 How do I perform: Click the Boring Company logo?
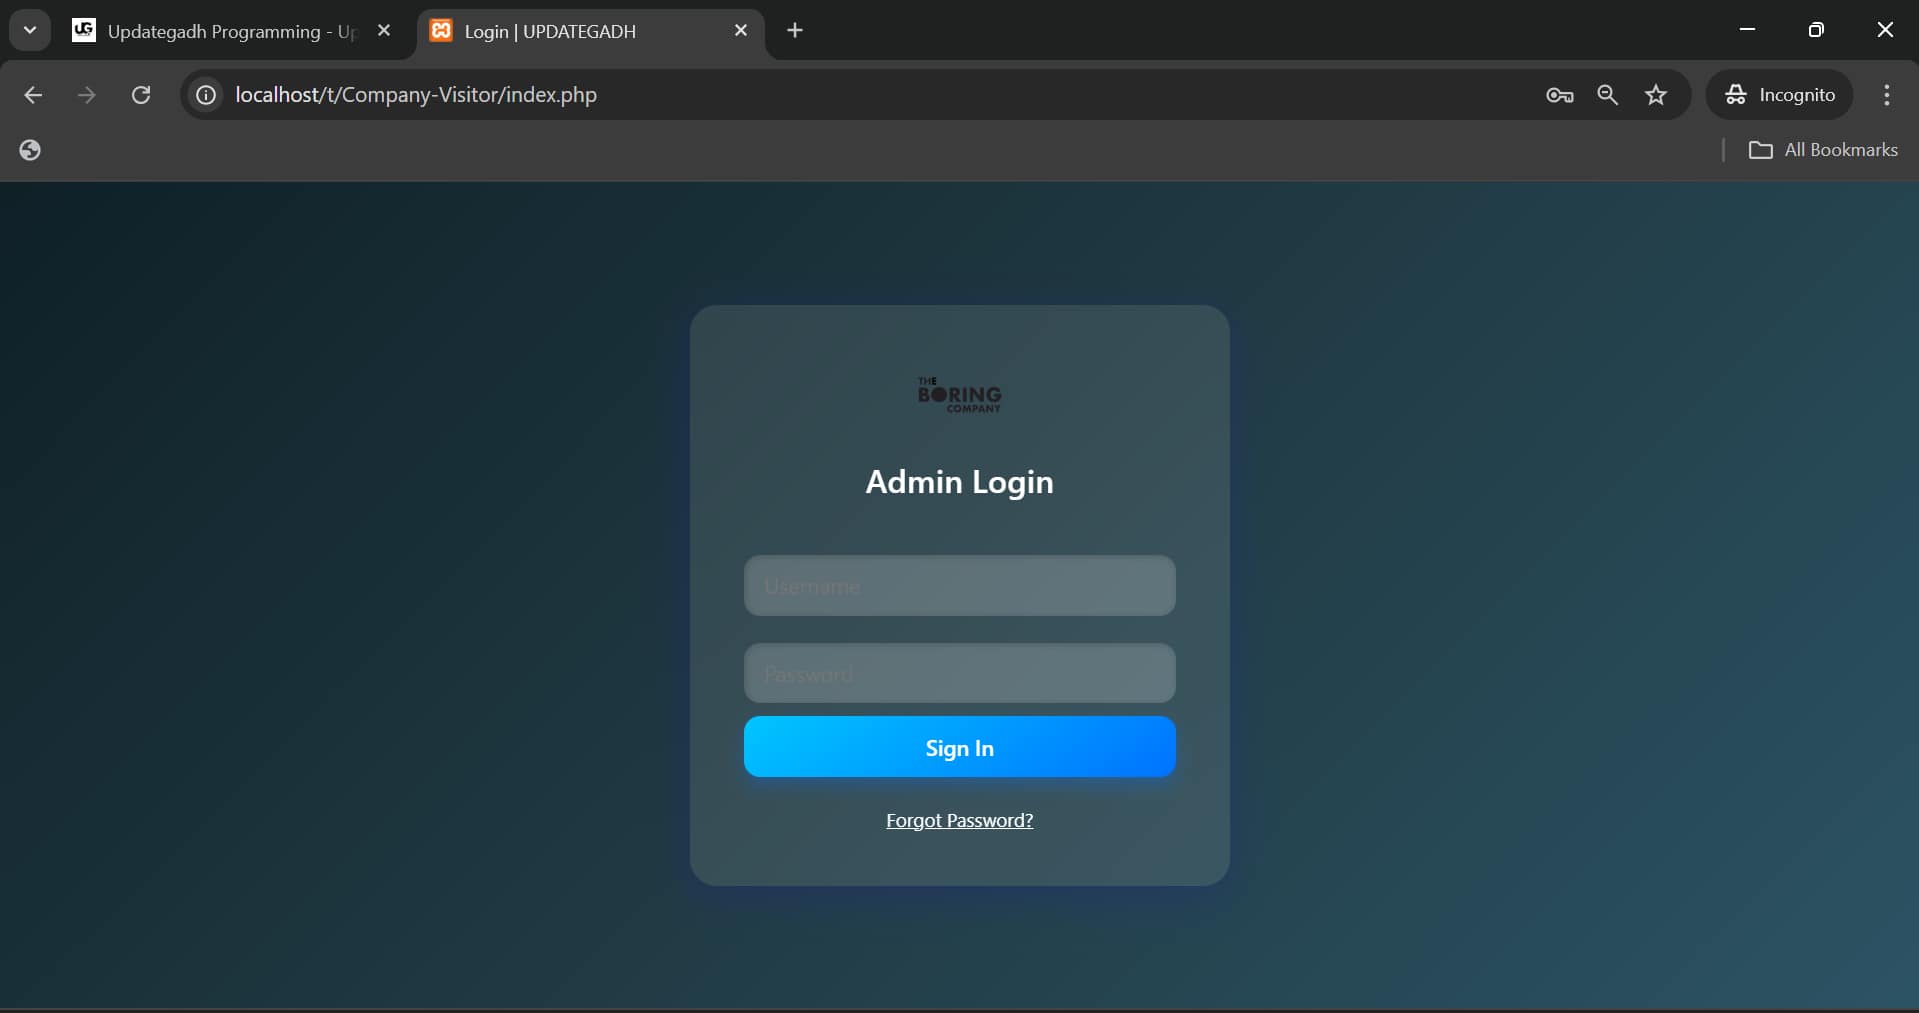tap(959, 395)
